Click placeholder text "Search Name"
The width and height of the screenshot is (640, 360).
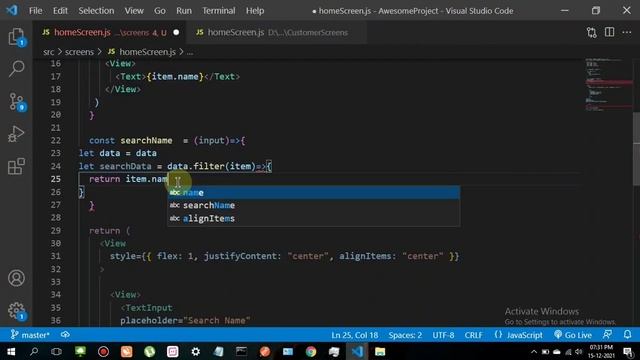coord(217,320)
